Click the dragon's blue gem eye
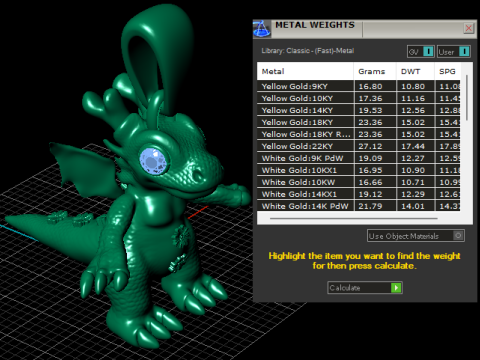480x360 pixels. (x=154, y=161)
